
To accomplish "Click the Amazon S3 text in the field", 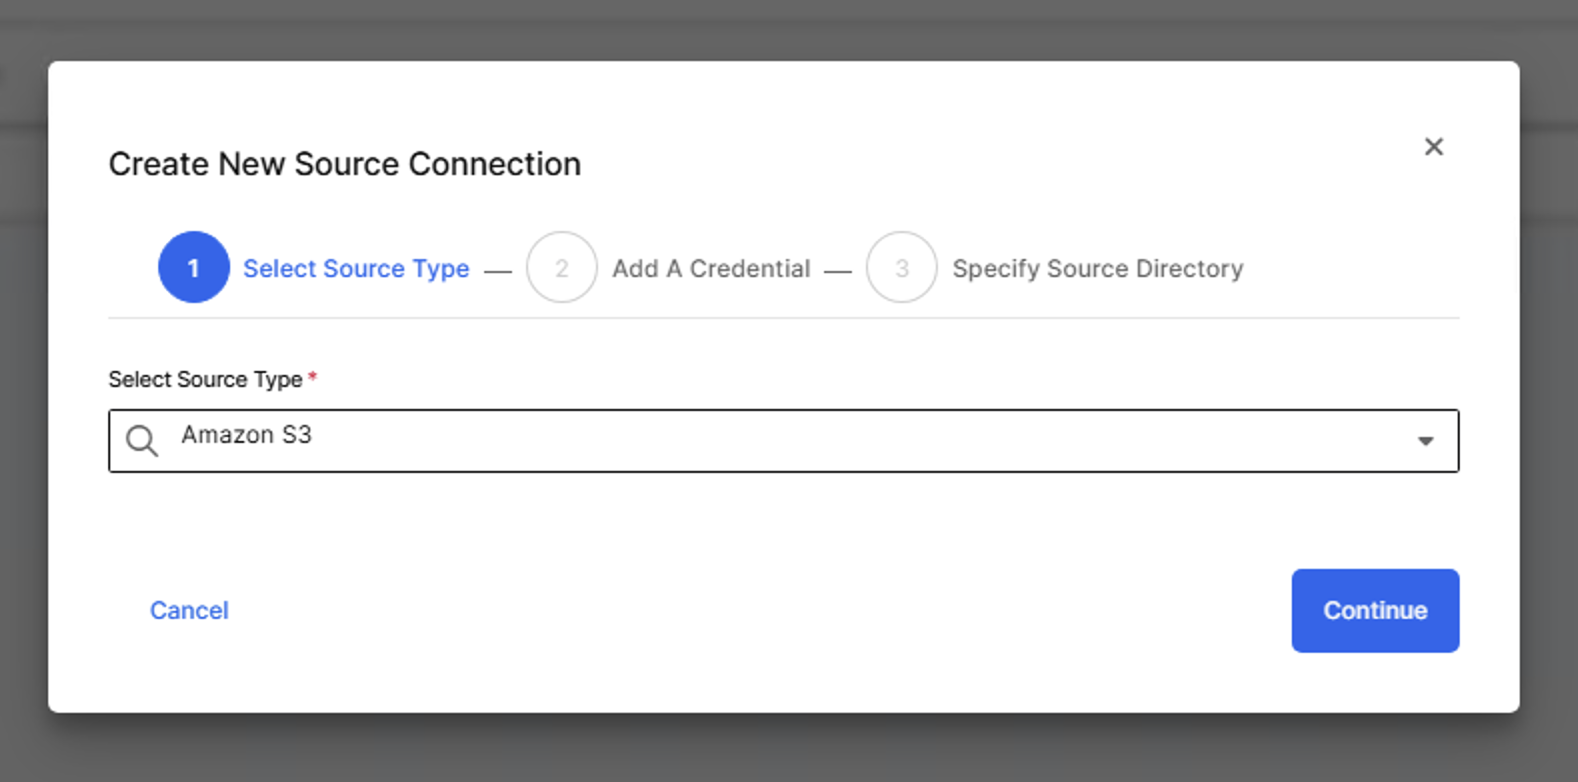I will click(x=246, y=435).
